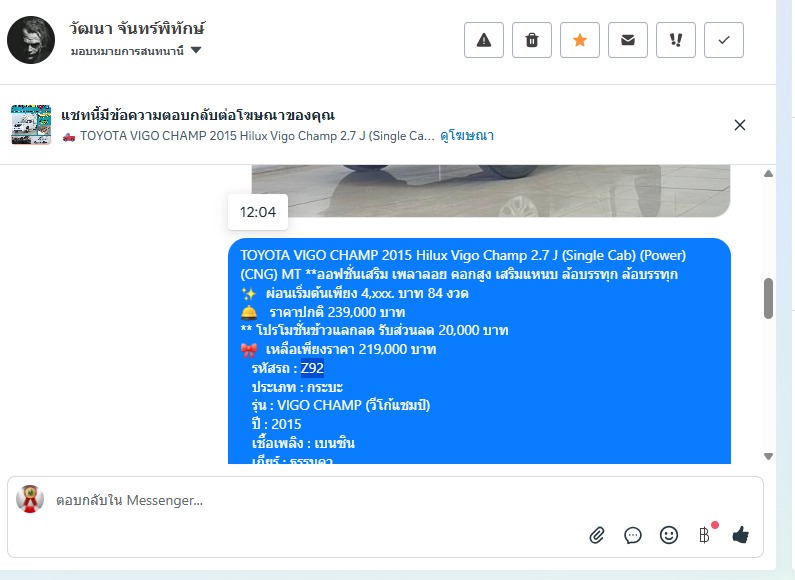Mark conversation done with checkmark icon
This screenshot has width=795, height=580.
pyautogui.click(x=724, y=40)
